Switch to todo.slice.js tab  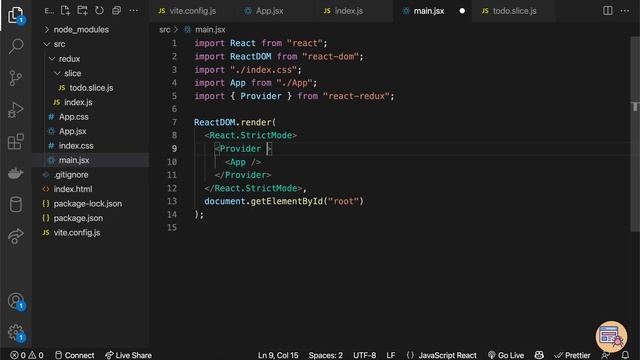514,11
